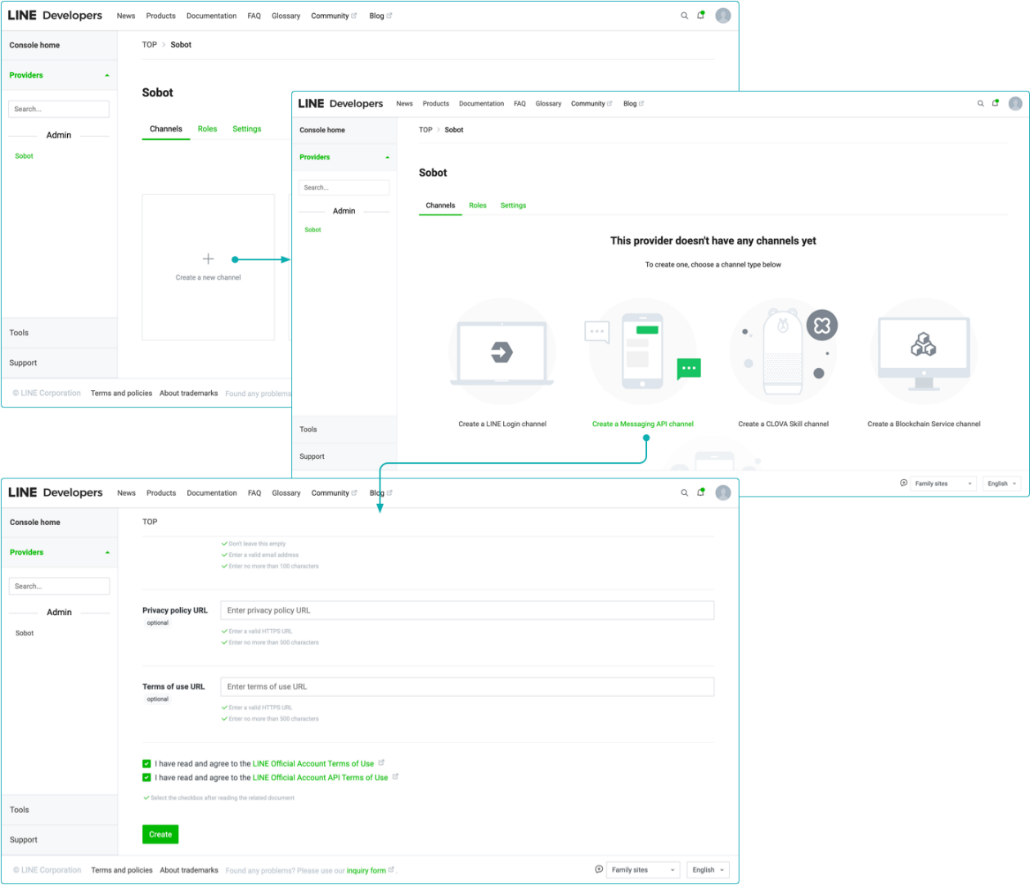Image resolution: width=1030 pixels, height=885 pixels.
Task: Open About trademarks in the top-left window footer
Action: [189, 393]
